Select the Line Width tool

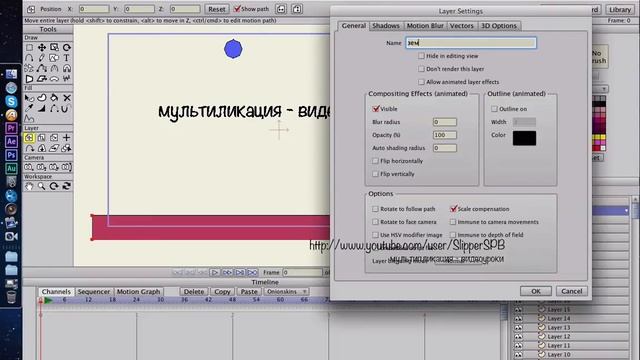(42, 109)
